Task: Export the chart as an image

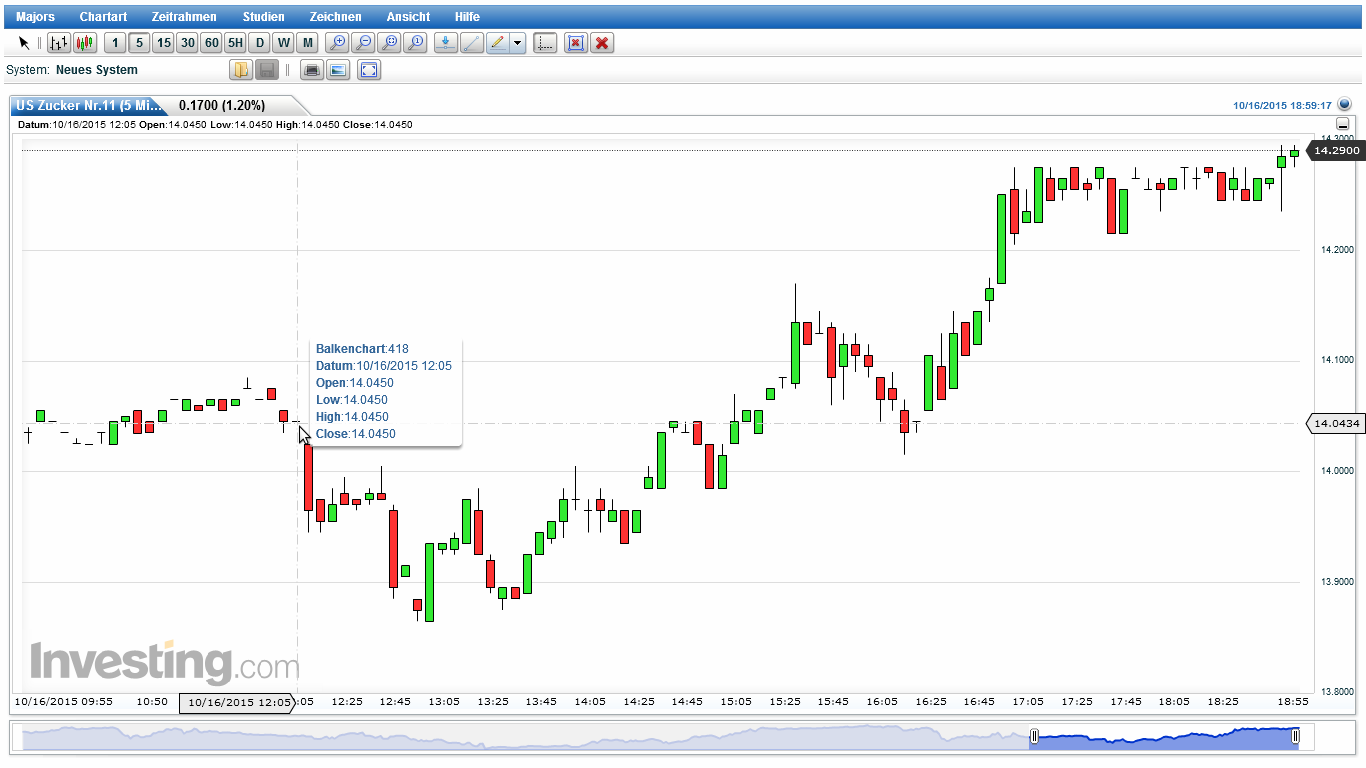Action: (338, 70)
